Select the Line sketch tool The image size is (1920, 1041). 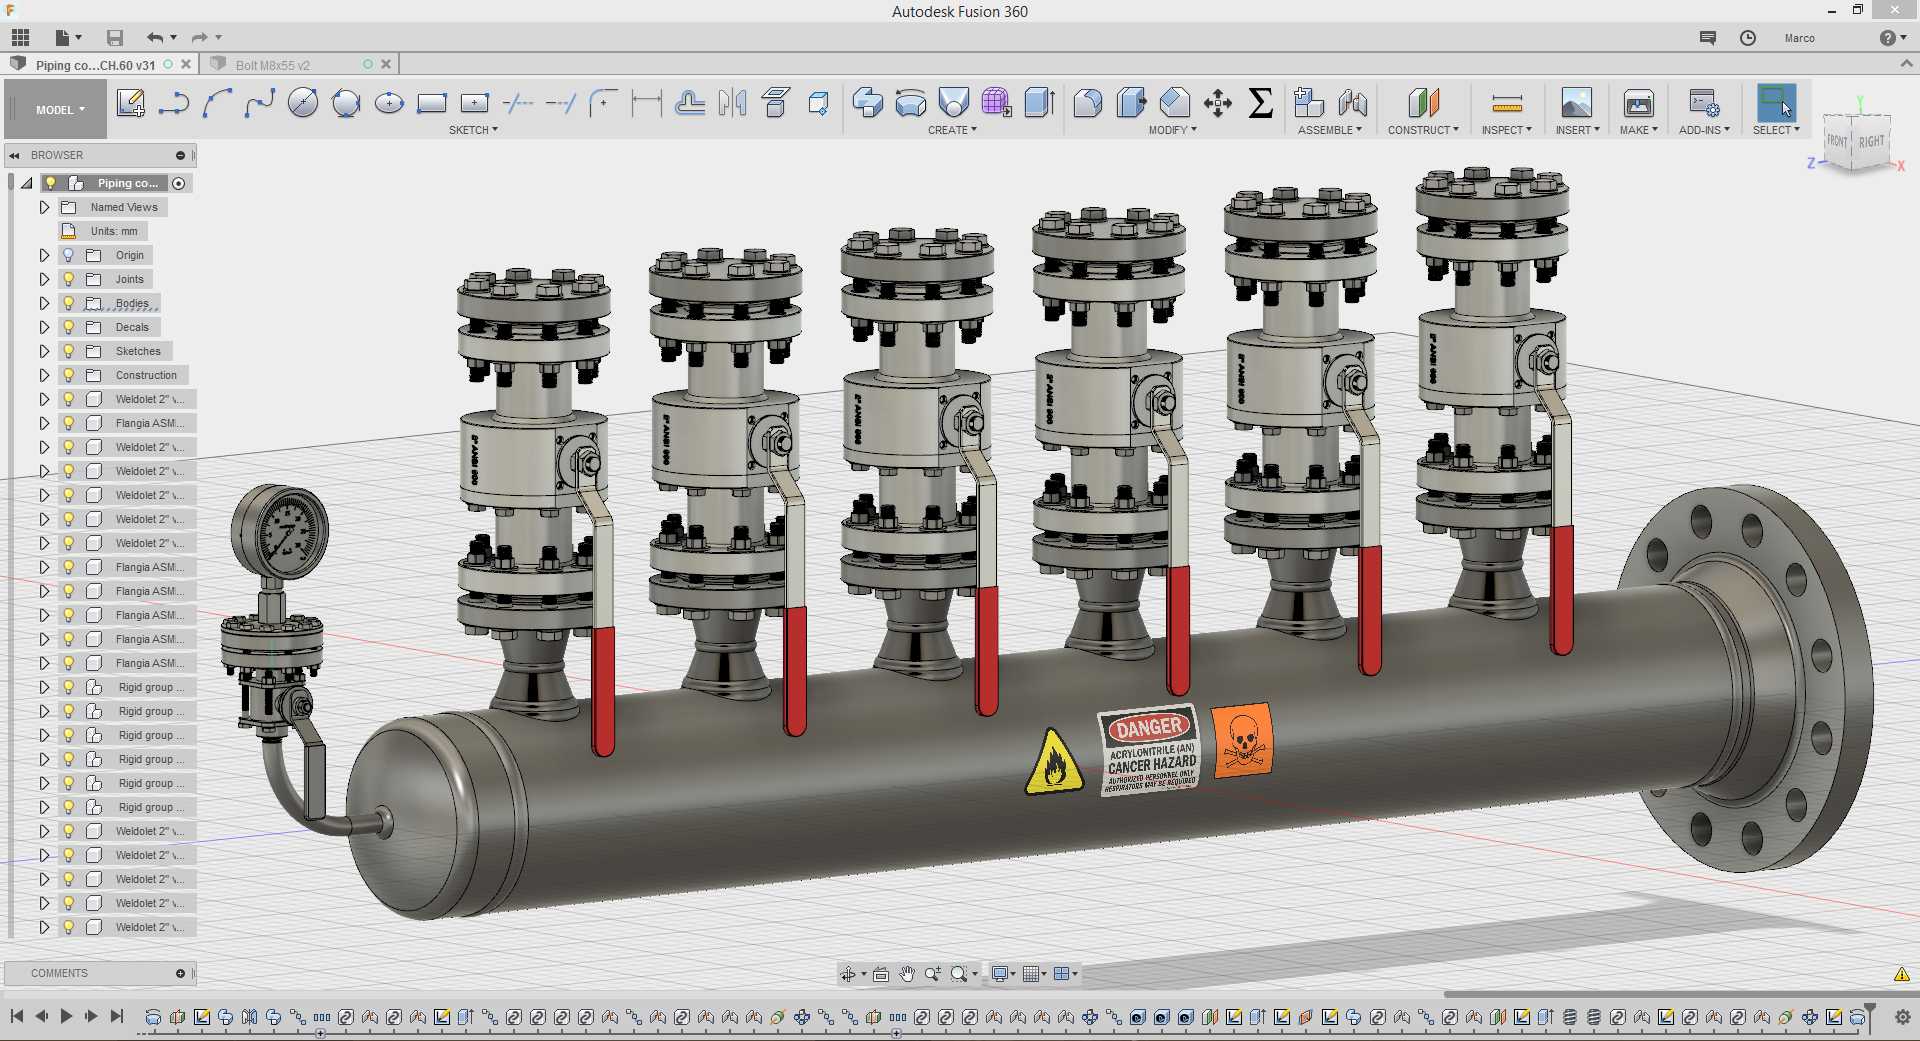point(174,103)
